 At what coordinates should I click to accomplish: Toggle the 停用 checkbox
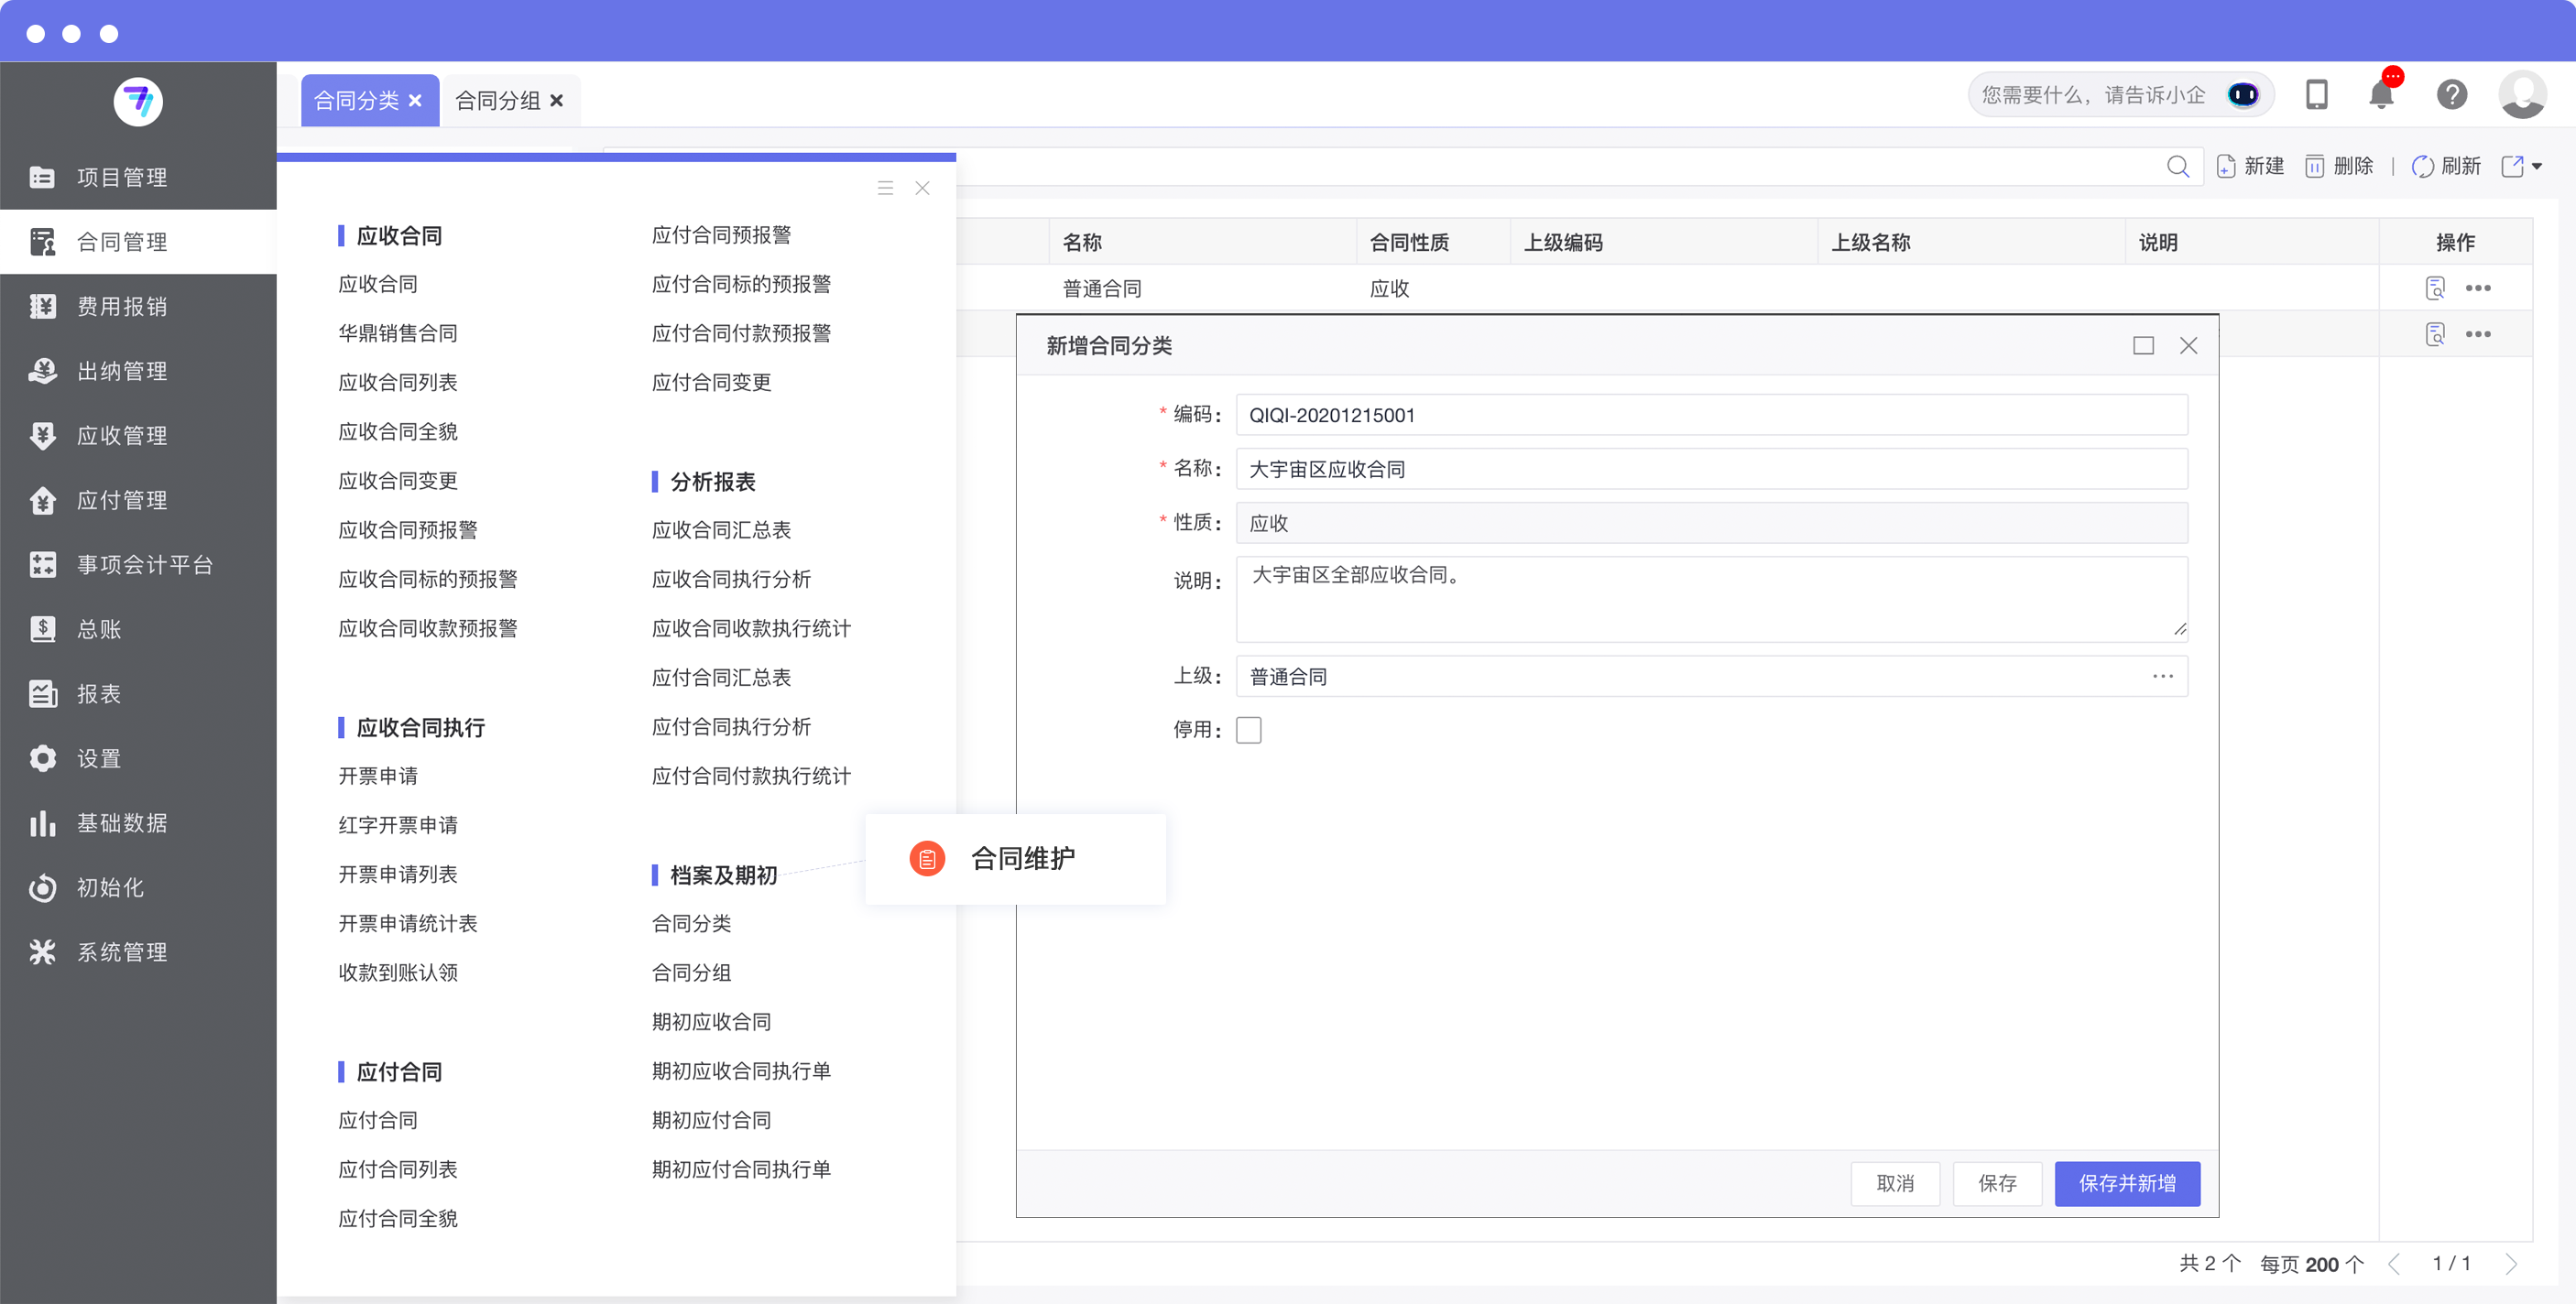pos(1248,730)
